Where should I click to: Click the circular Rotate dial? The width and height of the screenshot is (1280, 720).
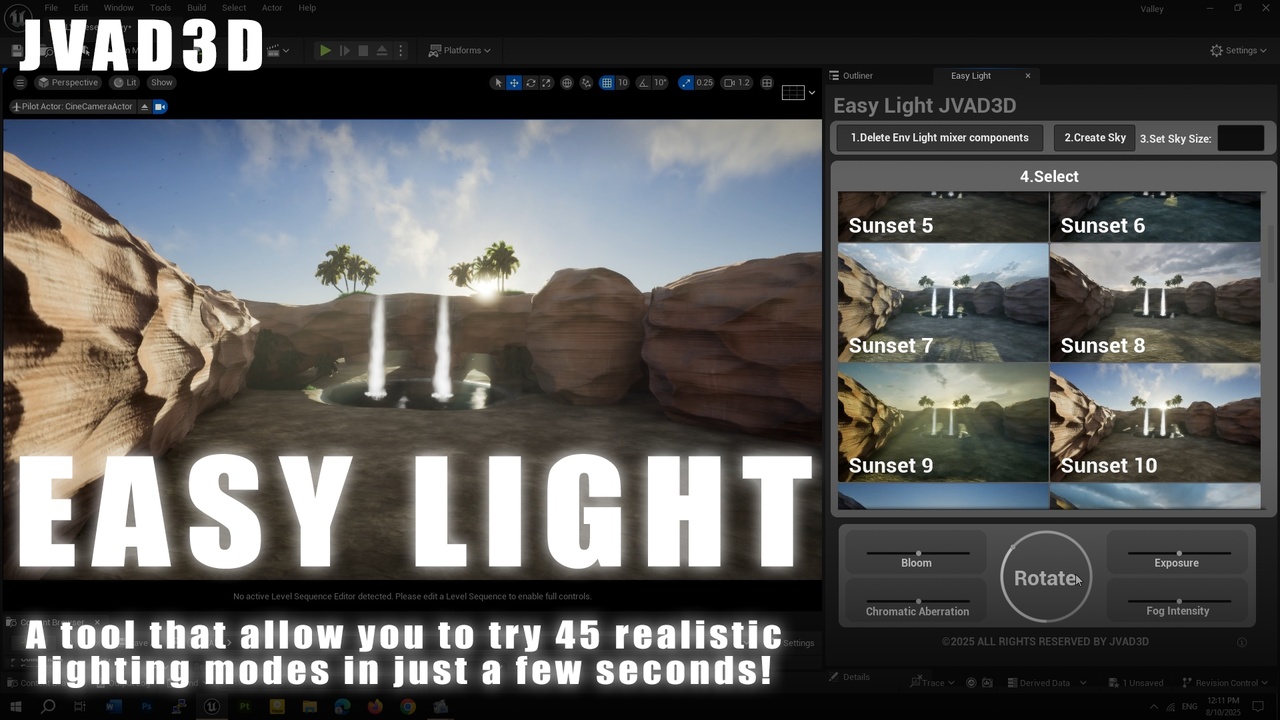click(1046, 577)
